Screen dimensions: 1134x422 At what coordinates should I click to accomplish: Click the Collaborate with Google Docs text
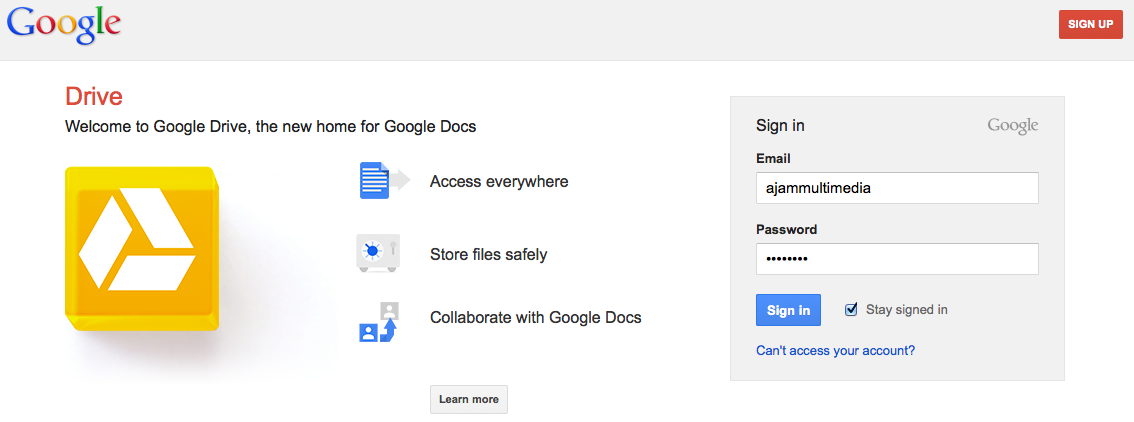pyautogui.click(x=535, y=317)
